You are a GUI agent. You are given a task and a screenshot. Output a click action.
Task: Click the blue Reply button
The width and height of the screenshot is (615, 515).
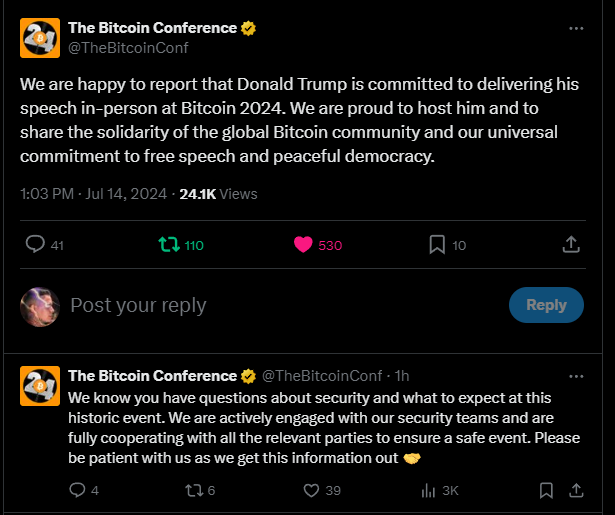(546, 305)
